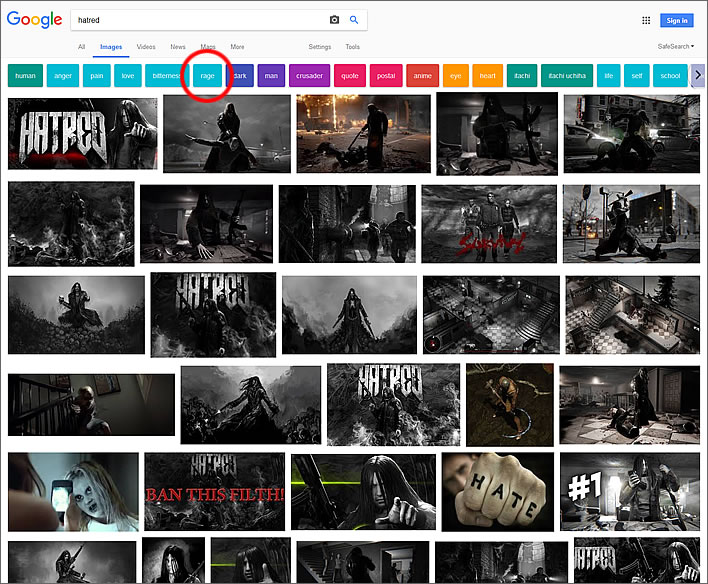Open the long-haired man pointing thumbnail
This screenshot has height=584, width=708.
click(363, 492)
